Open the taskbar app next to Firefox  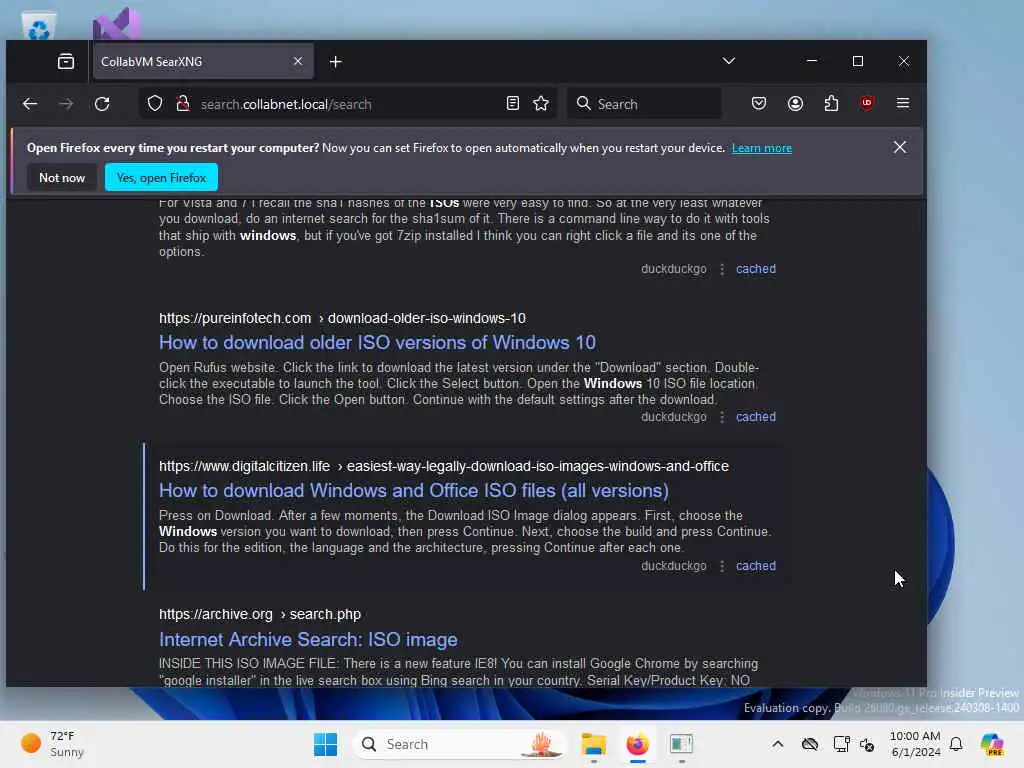point(681,744)
